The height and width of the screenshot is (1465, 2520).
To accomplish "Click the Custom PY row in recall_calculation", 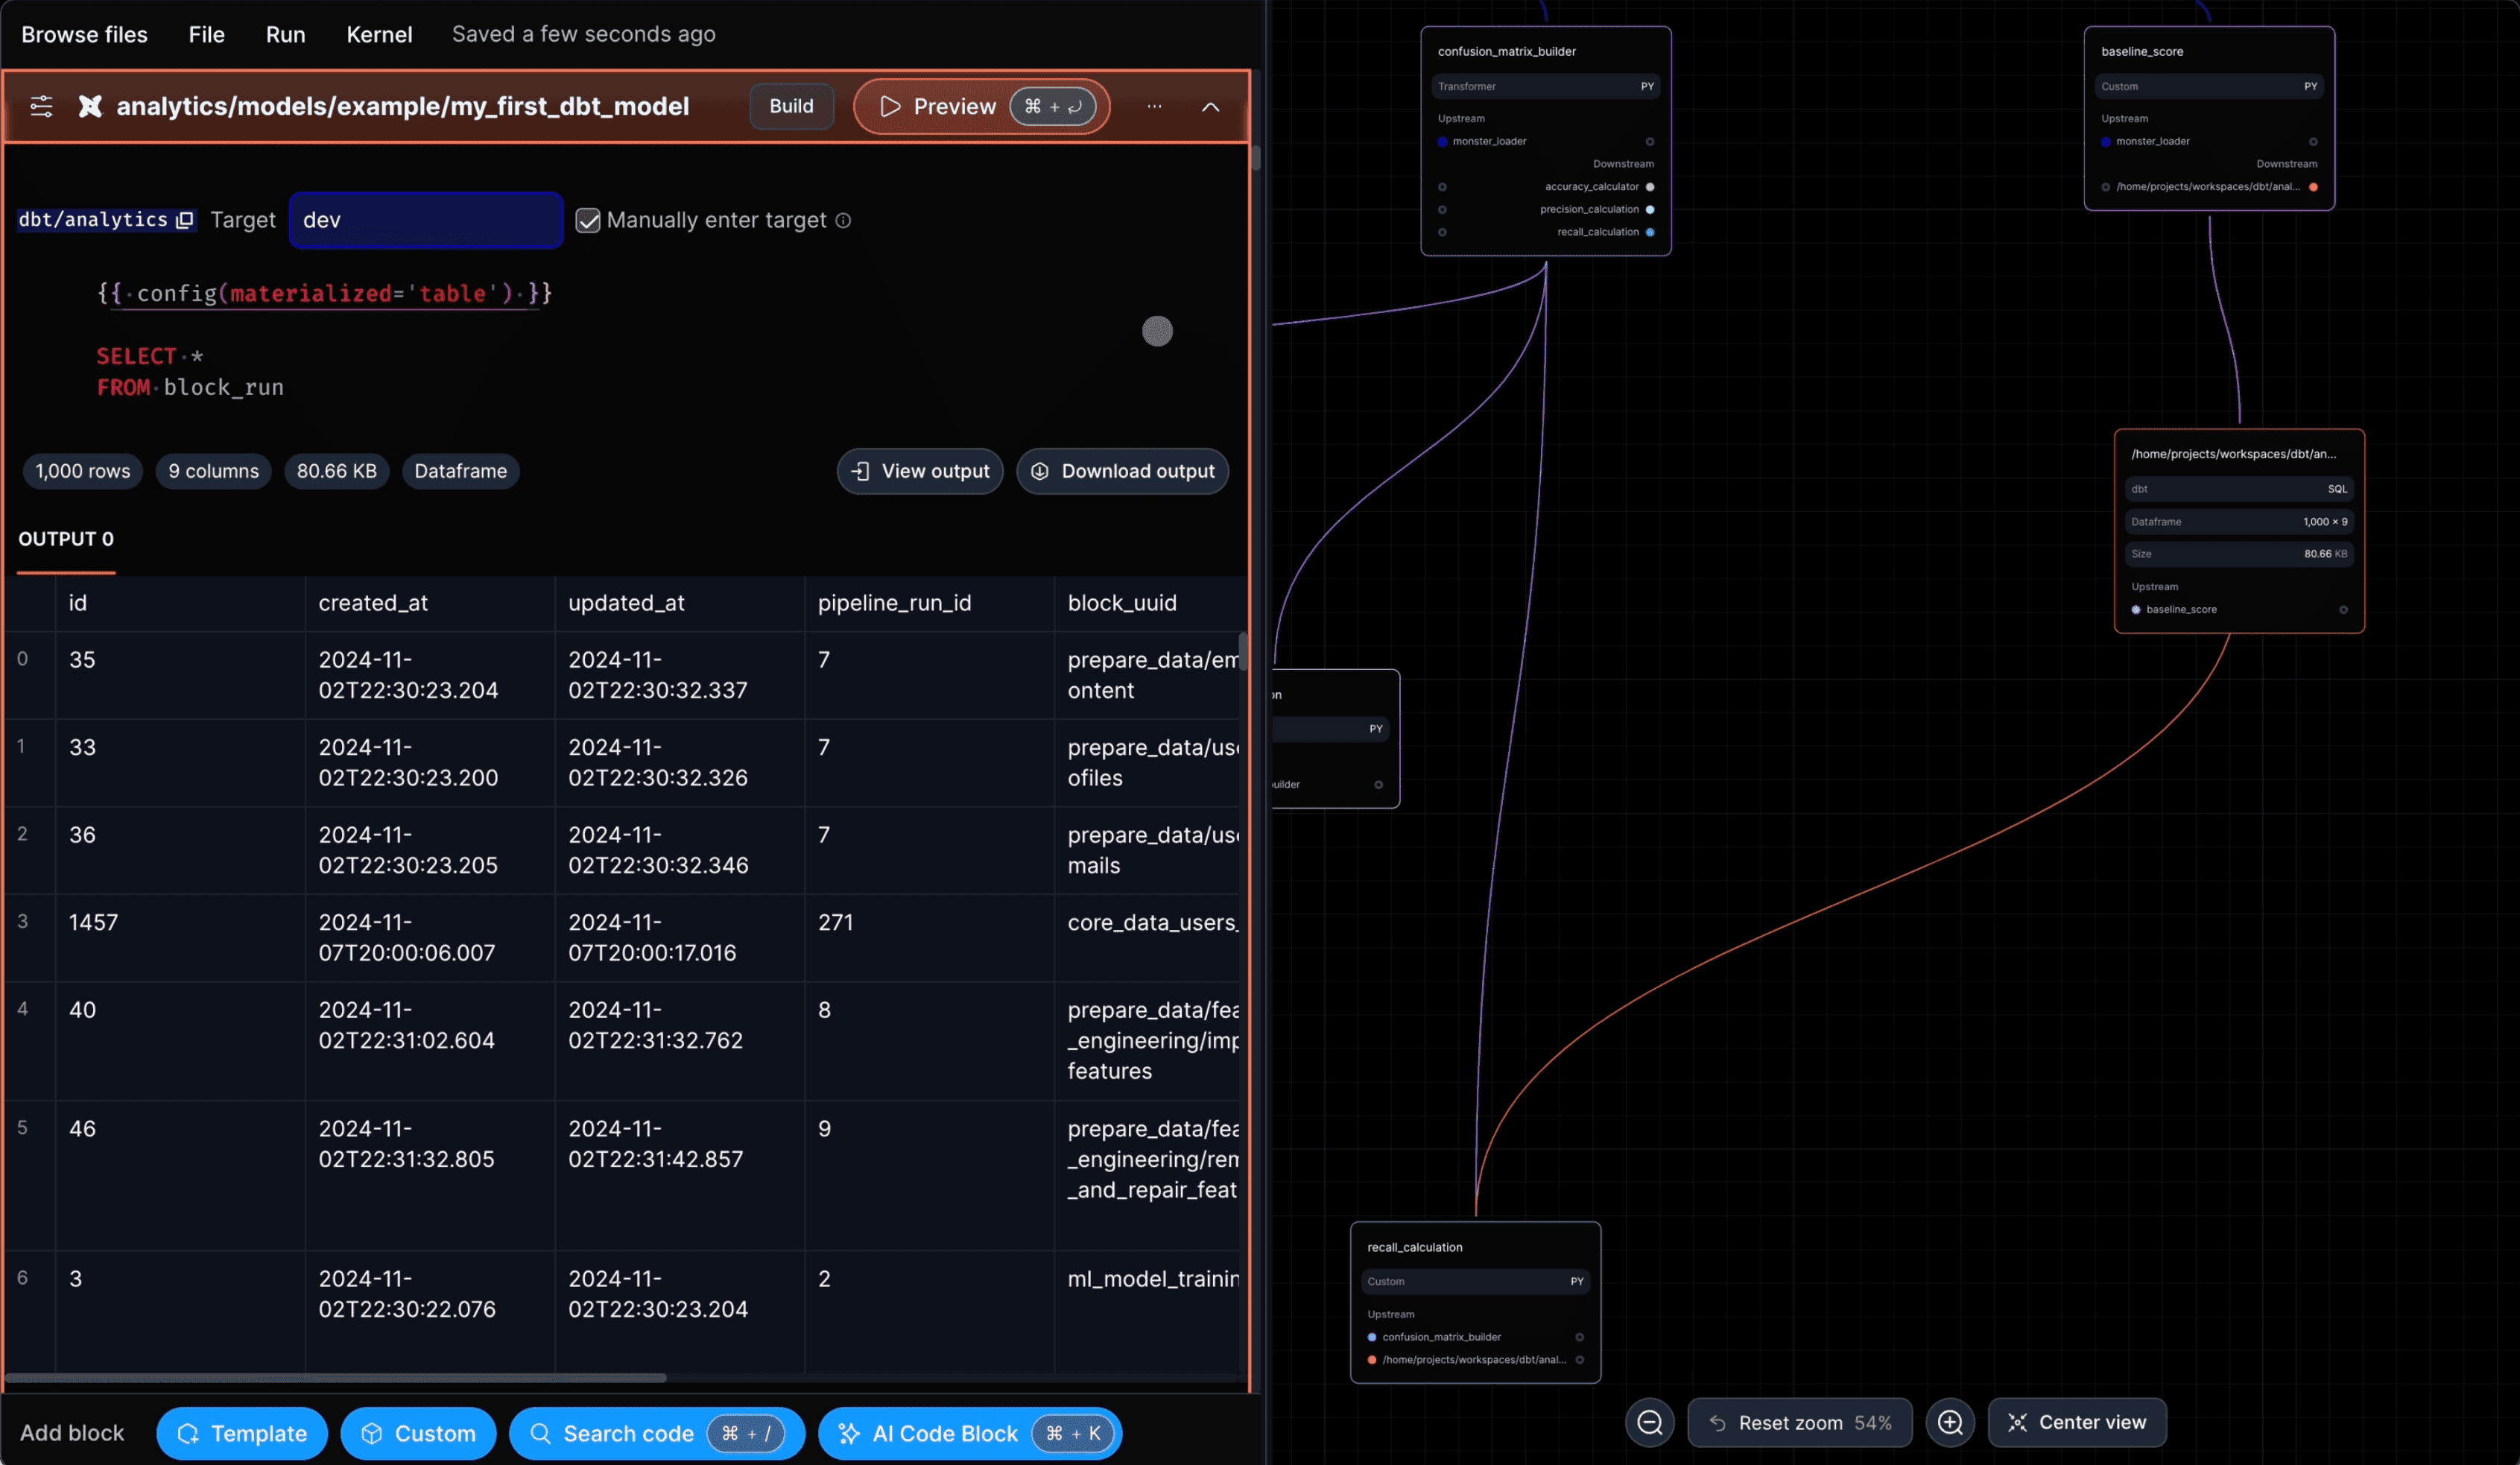I will [1475, 1281].
